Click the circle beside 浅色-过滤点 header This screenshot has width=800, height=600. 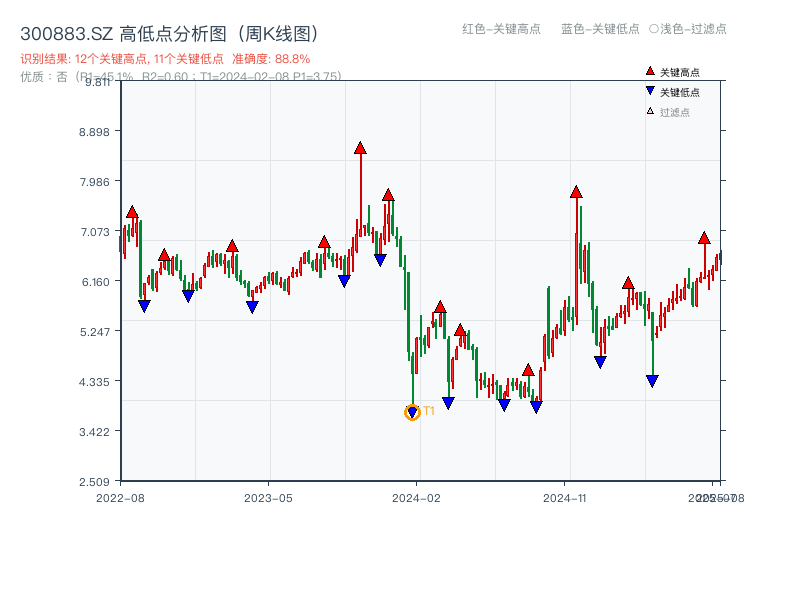pyautogui.click(x=653, y=29)
